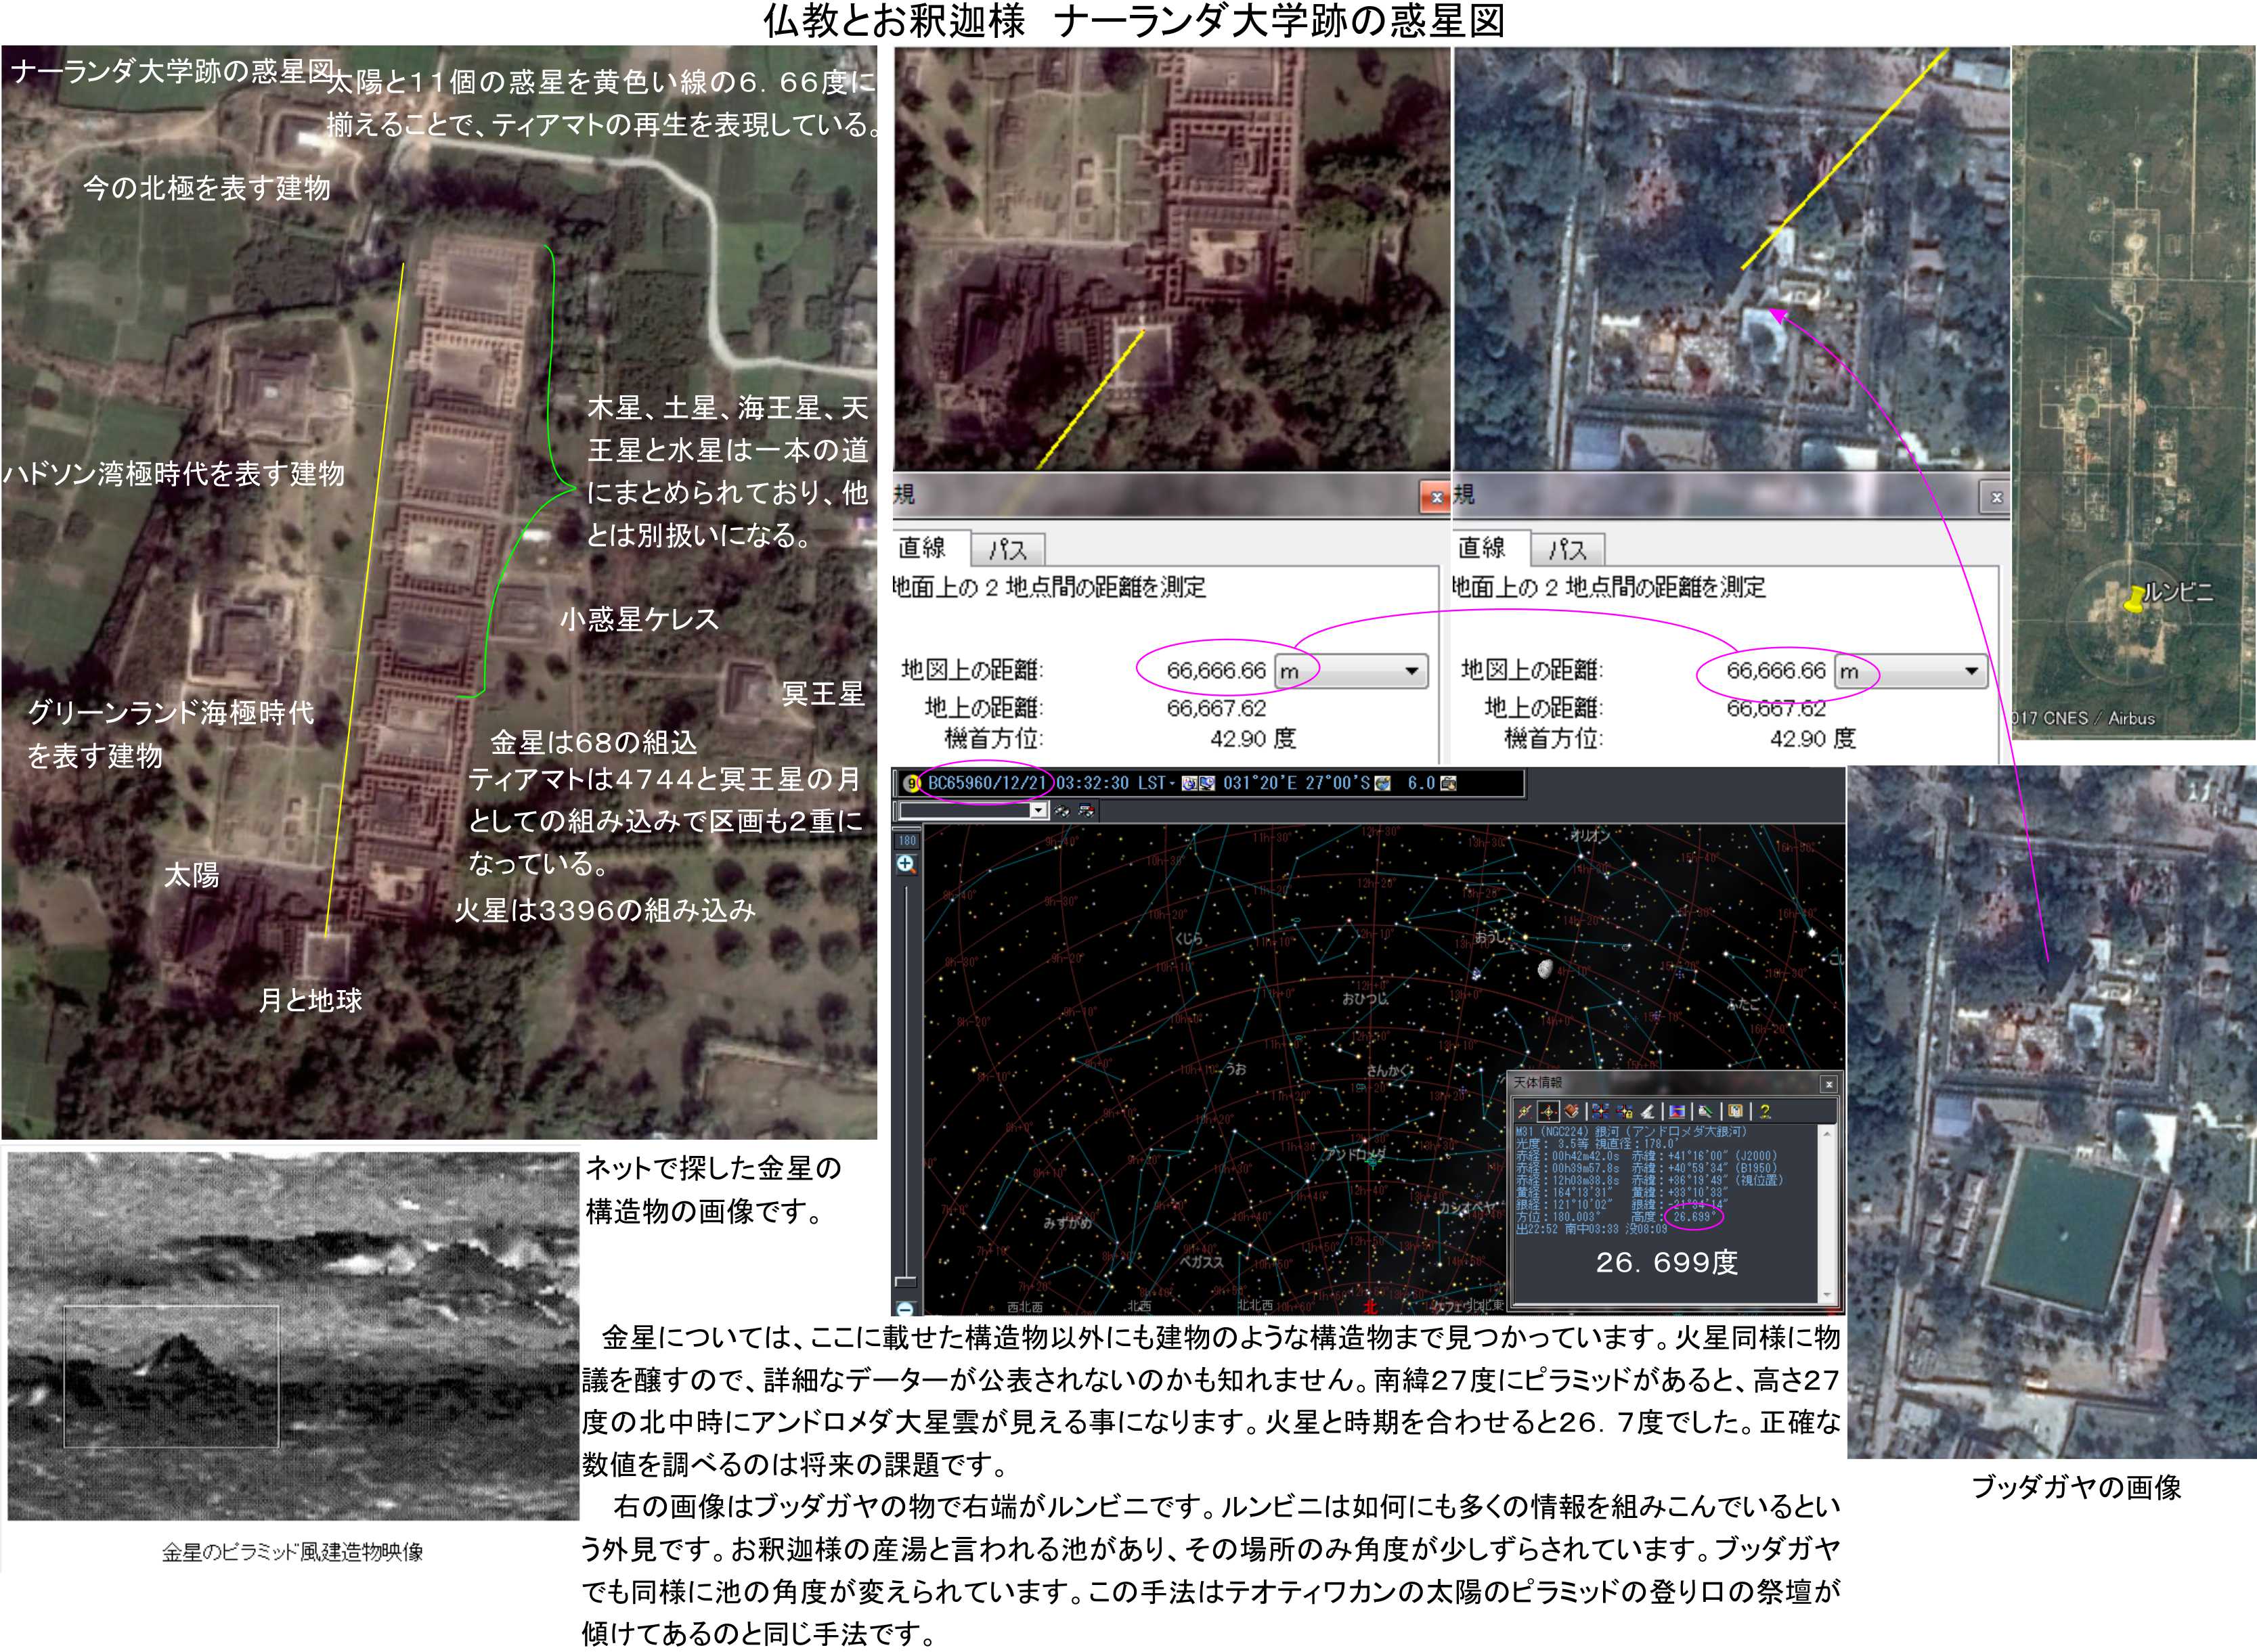Close the 天体情報 panel
The image size is (2257, 1652).
coord(1829,1084)
